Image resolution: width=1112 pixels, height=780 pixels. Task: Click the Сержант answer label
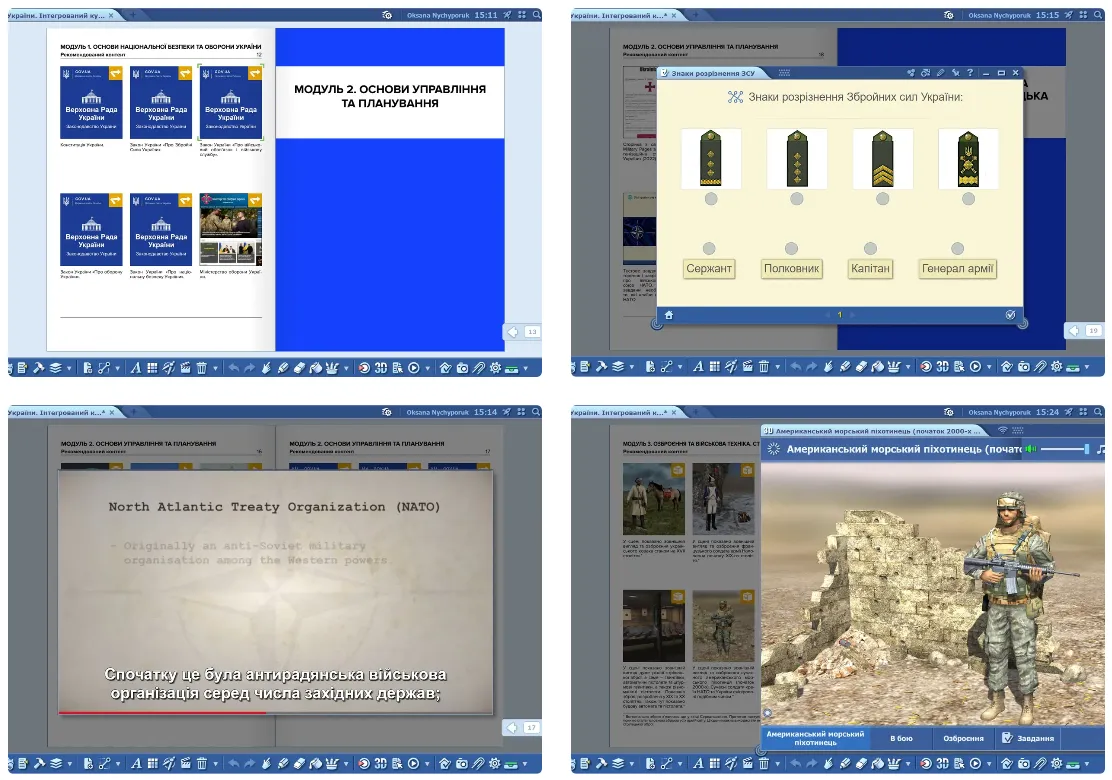pos(708,269)
